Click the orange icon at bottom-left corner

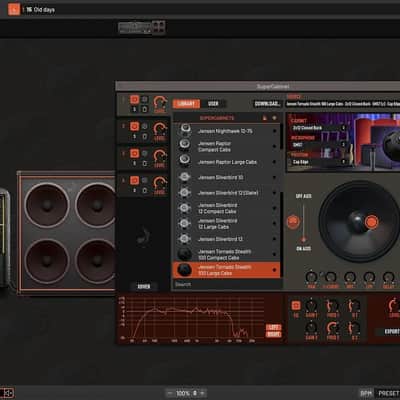[x=7, y=393]
